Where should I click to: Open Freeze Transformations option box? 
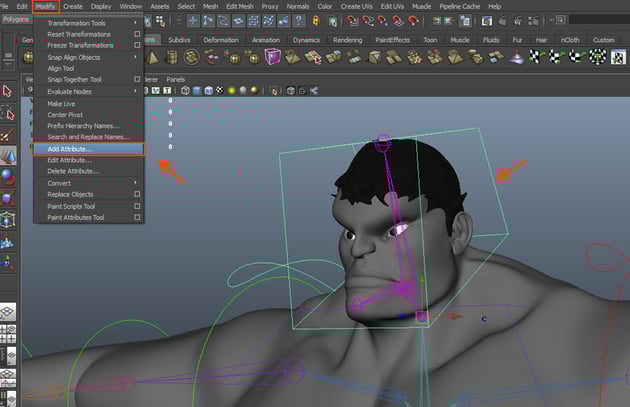tap(137, 45)
